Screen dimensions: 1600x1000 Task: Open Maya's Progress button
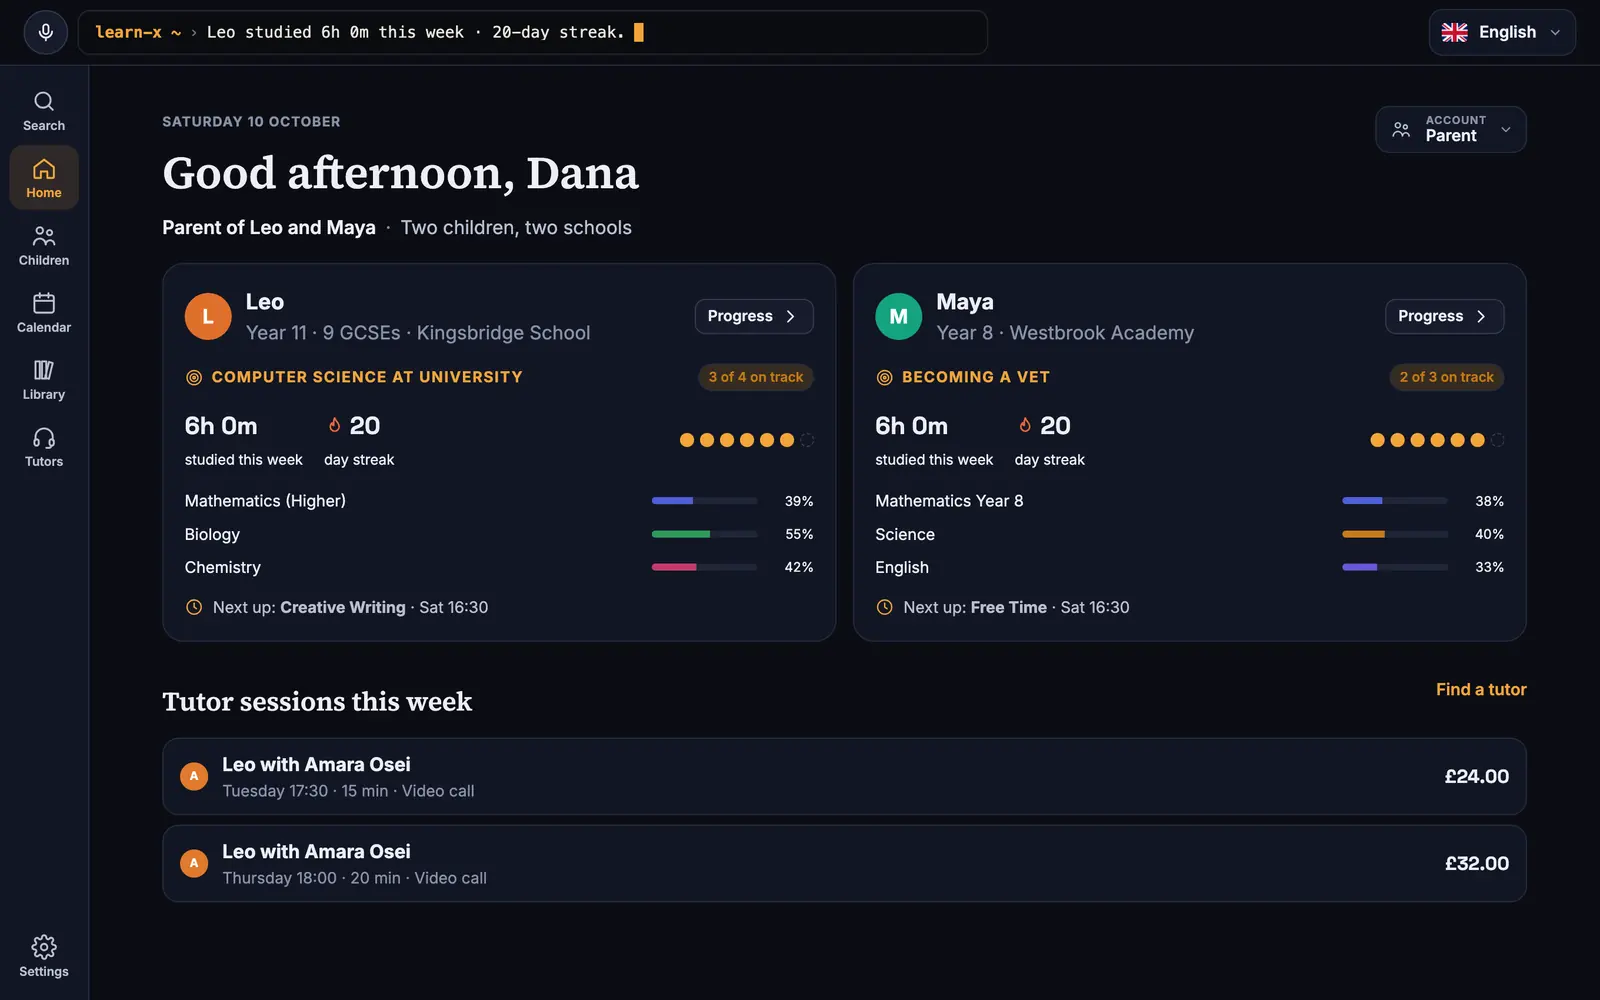(1444, 316)
